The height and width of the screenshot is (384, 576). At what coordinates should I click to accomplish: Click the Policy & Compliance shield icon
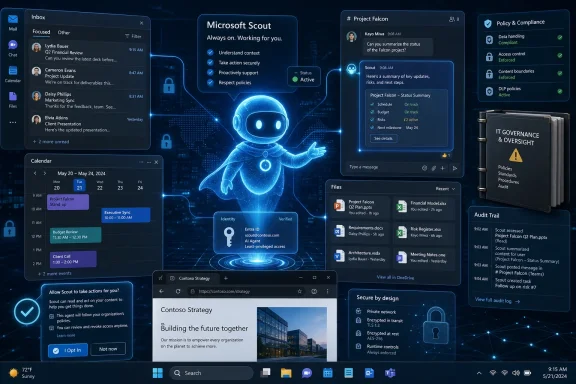[488, 24]
